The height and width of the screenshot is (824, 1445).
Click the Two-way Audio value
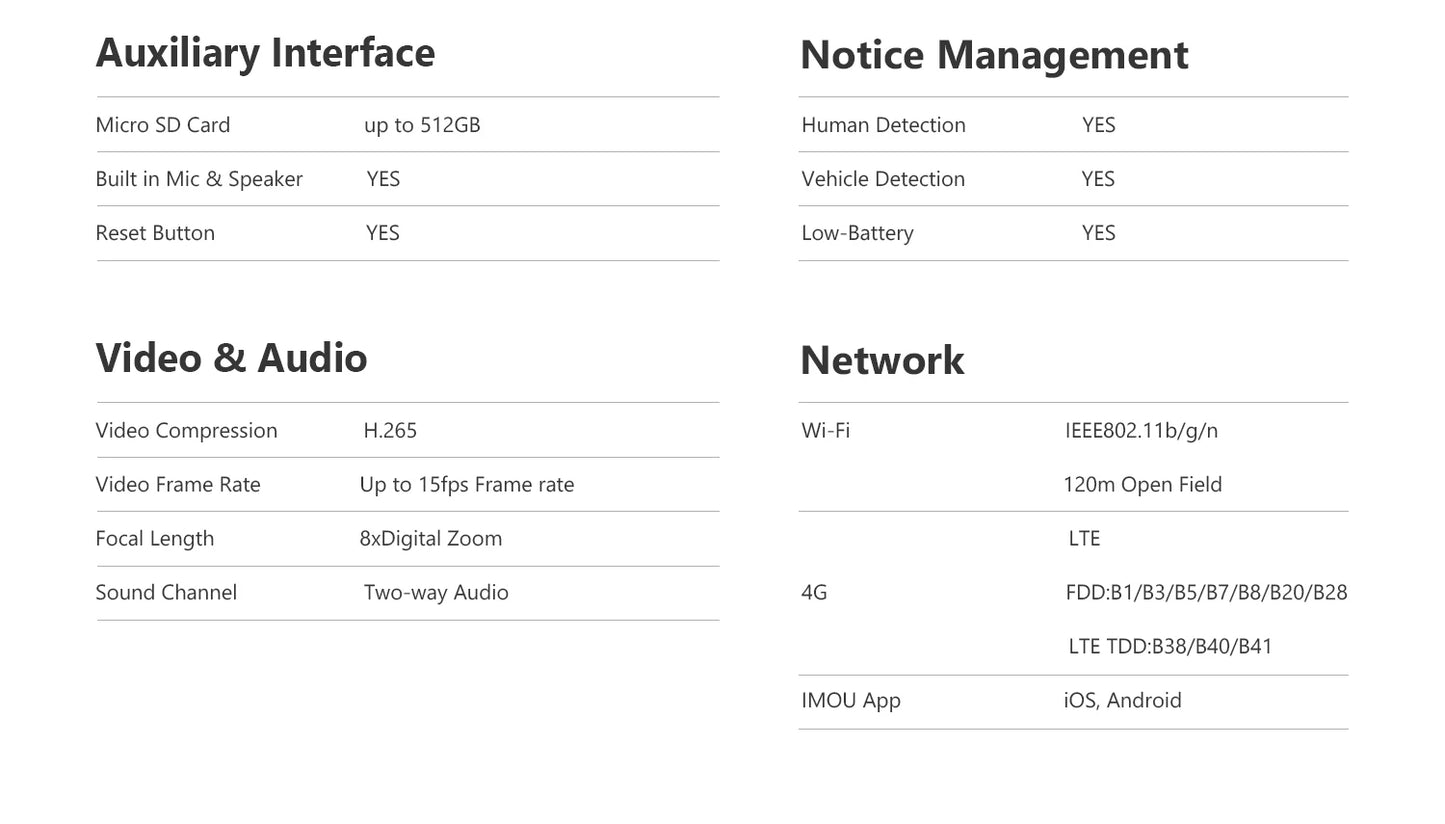click(x=436, y=593)
